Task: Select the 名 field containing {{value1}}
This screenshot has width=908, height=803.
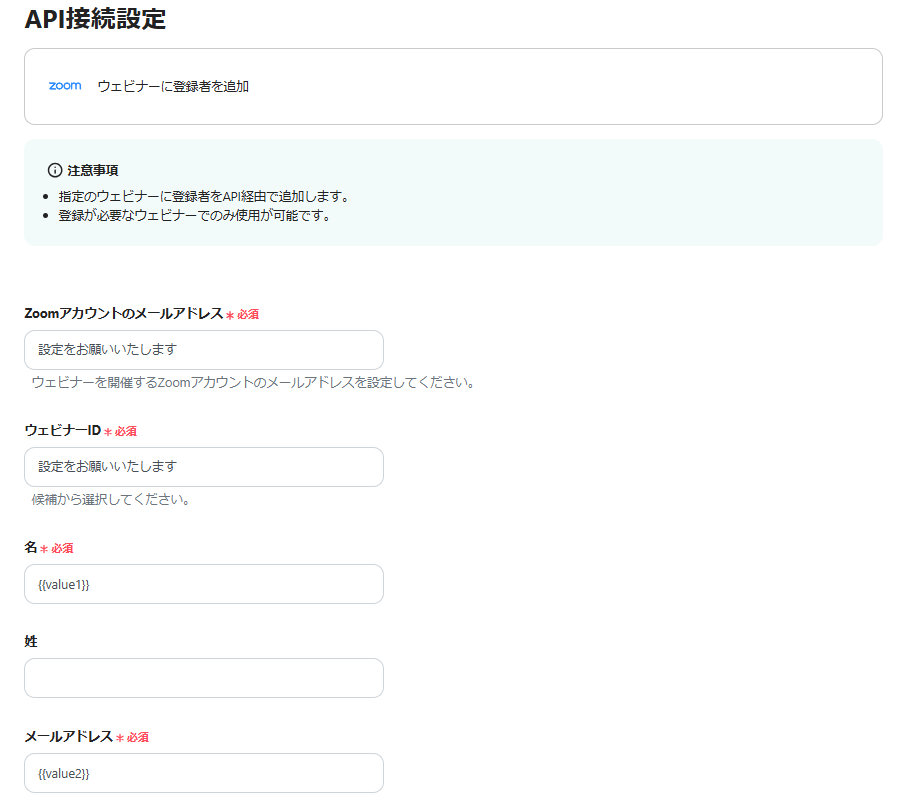Action: [203, 584]
